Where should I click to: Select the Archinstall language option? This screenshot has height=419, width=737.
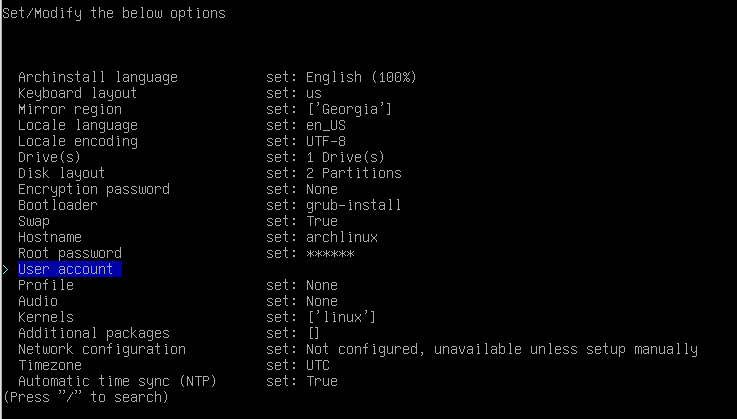click(97, 77)
